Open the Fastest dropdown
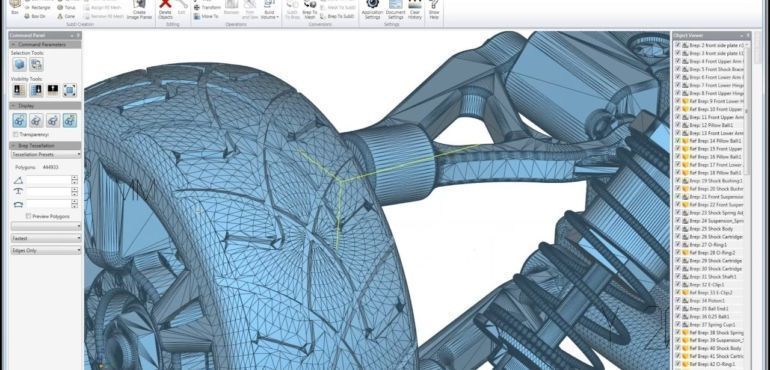The width and height of the screenshot is (770, 370). (x=46, y=238)
